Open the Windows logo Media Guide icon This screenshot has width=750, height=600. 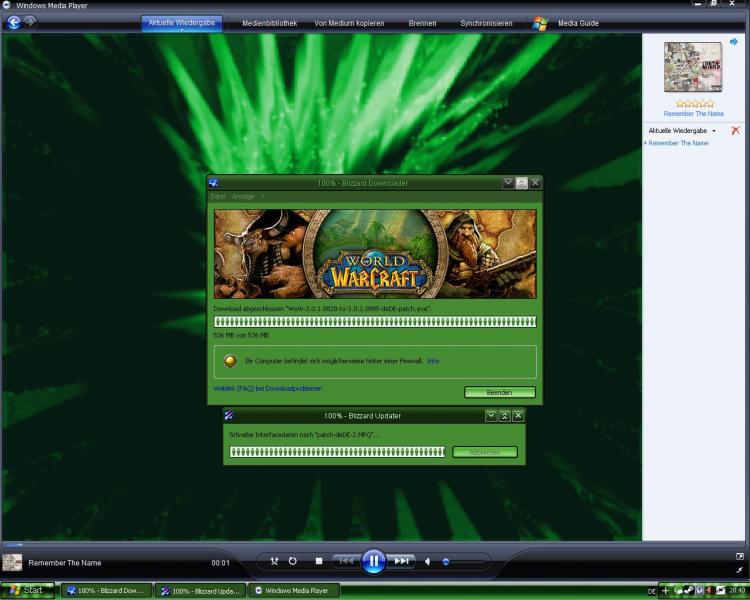pyautogui.click(x=540, y=23)
